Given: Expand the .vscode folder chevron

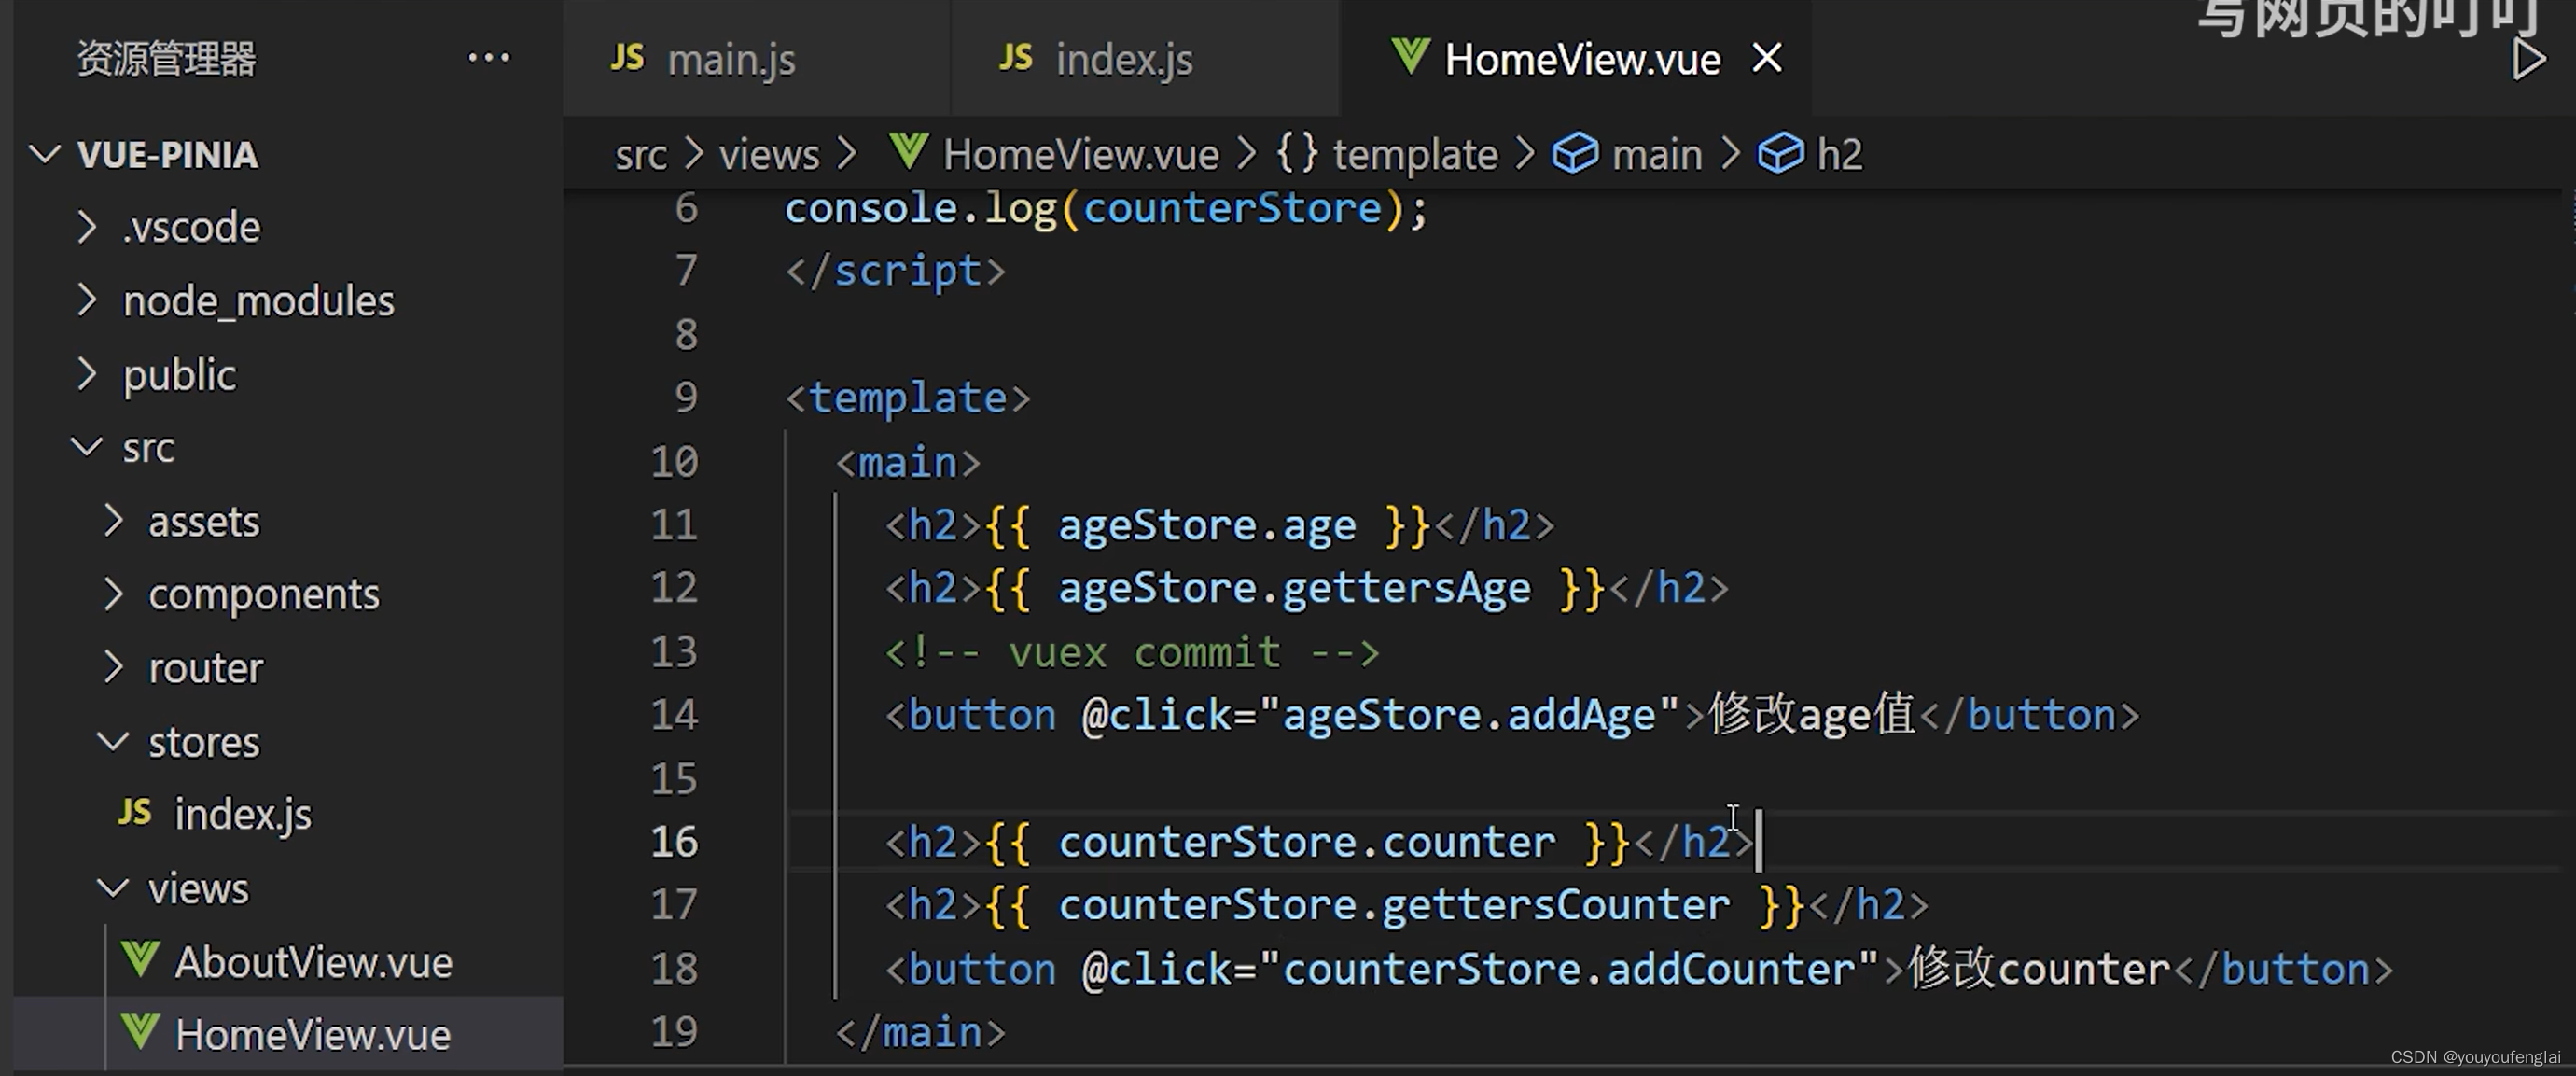Looking at the screenshot, I should pos(87,227).
